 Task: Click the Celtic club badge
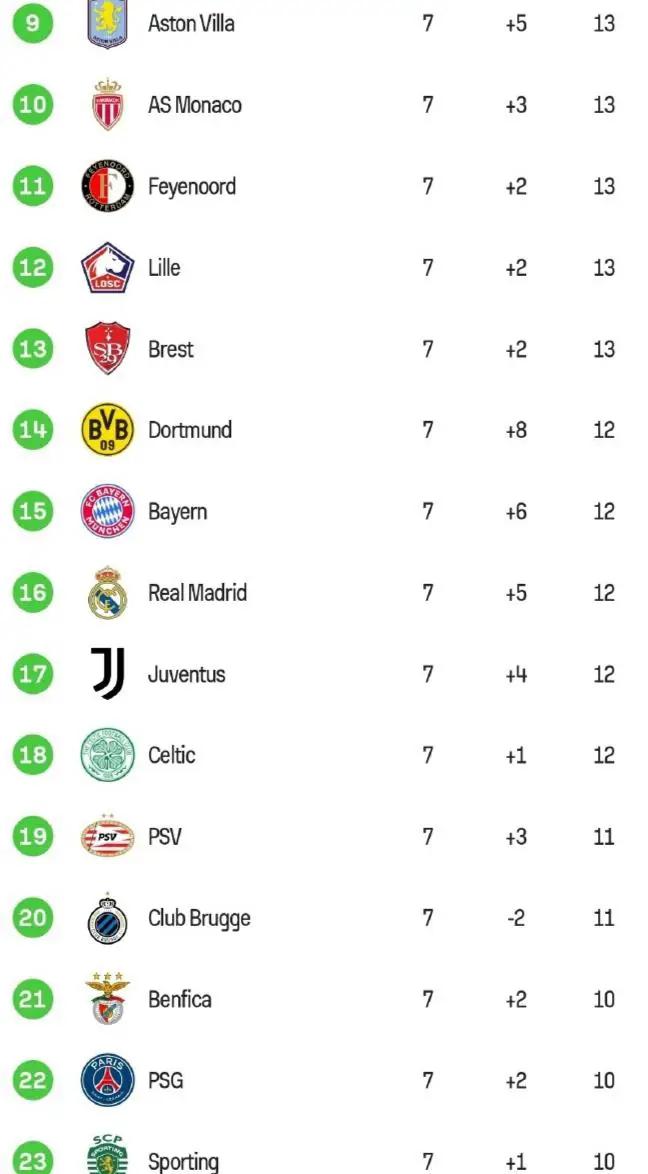107,755
